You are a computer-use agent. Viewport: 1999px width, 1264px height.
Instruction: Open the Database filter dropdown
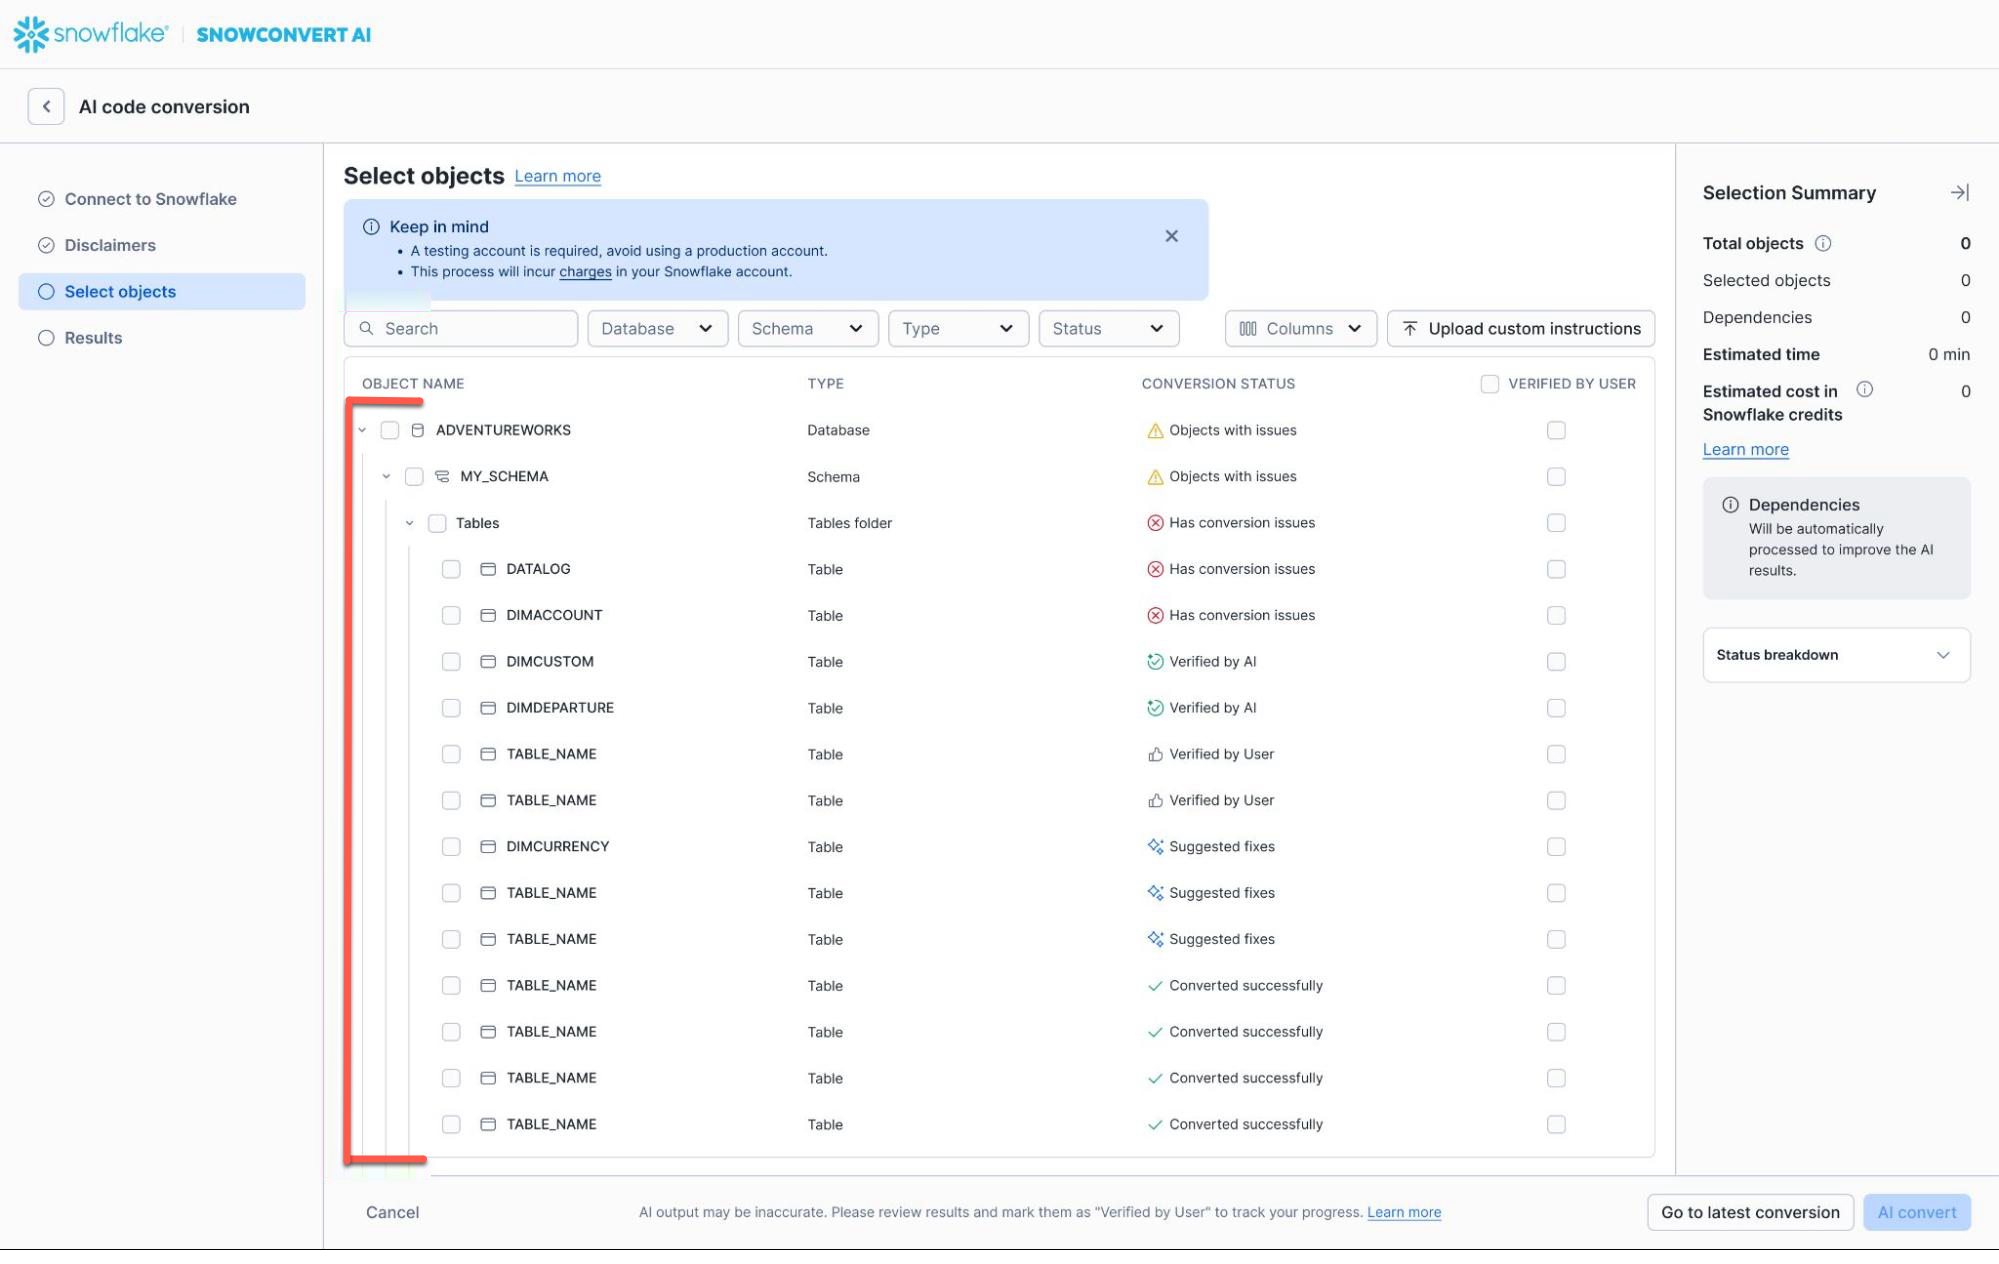tap(657, 329)
